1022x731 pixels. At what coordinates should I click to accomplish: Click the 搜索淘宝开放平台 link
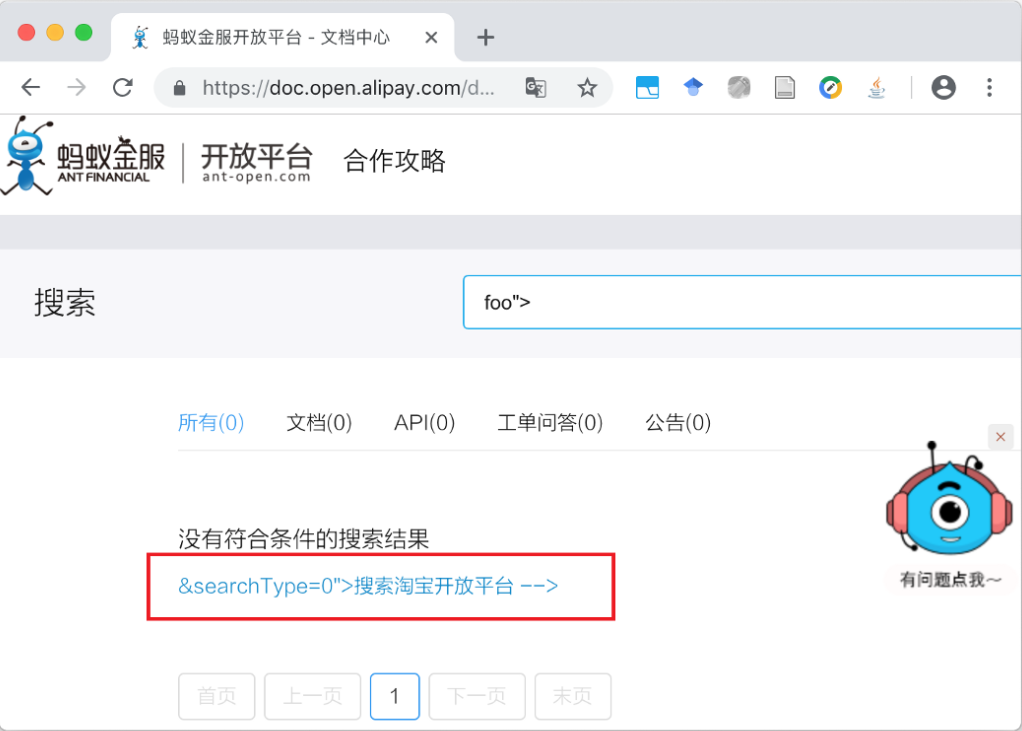(368, 586)
